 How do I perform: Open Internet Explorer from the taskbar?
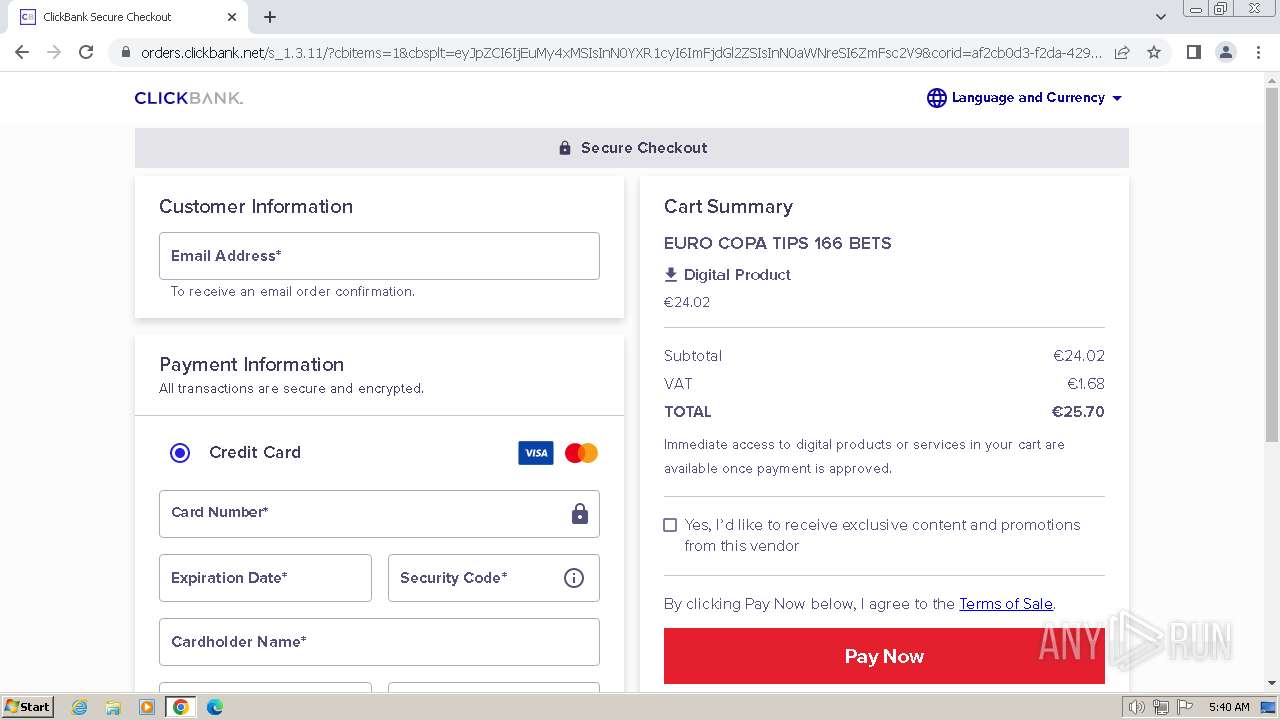click(80, 707)
